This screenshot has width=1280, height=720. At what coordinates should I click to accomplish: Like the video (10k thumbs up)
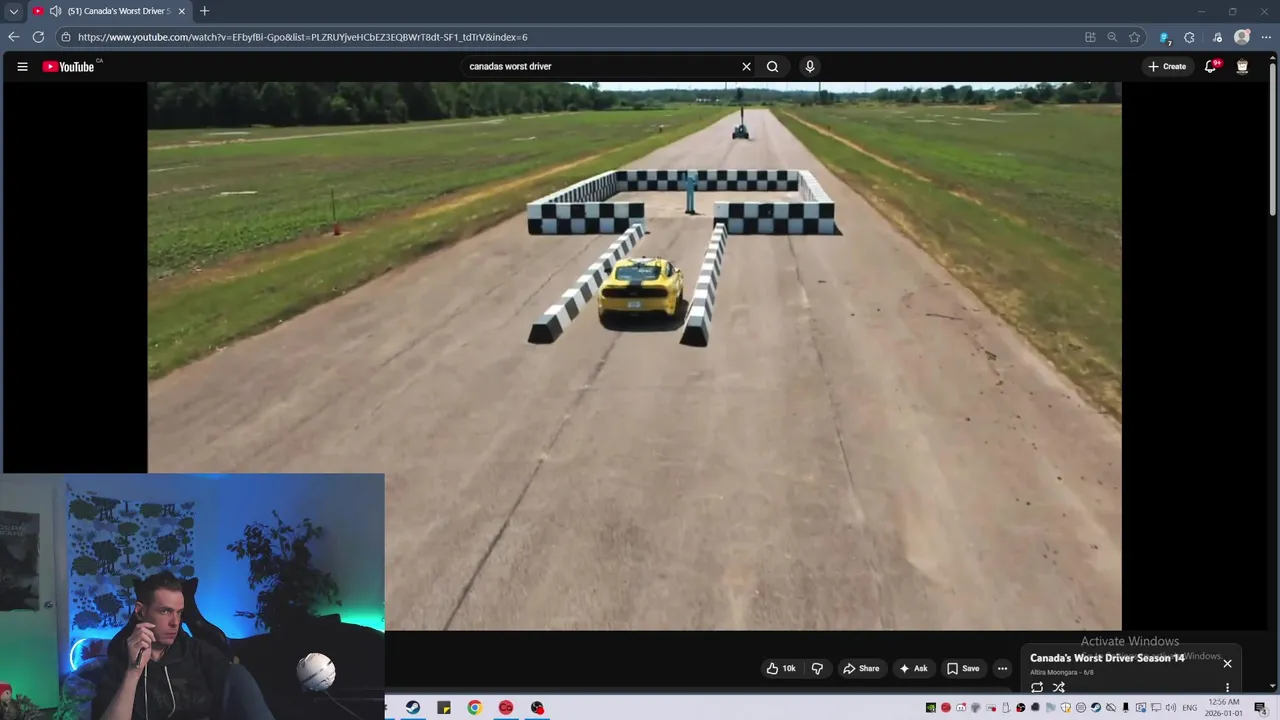[781, 668]
